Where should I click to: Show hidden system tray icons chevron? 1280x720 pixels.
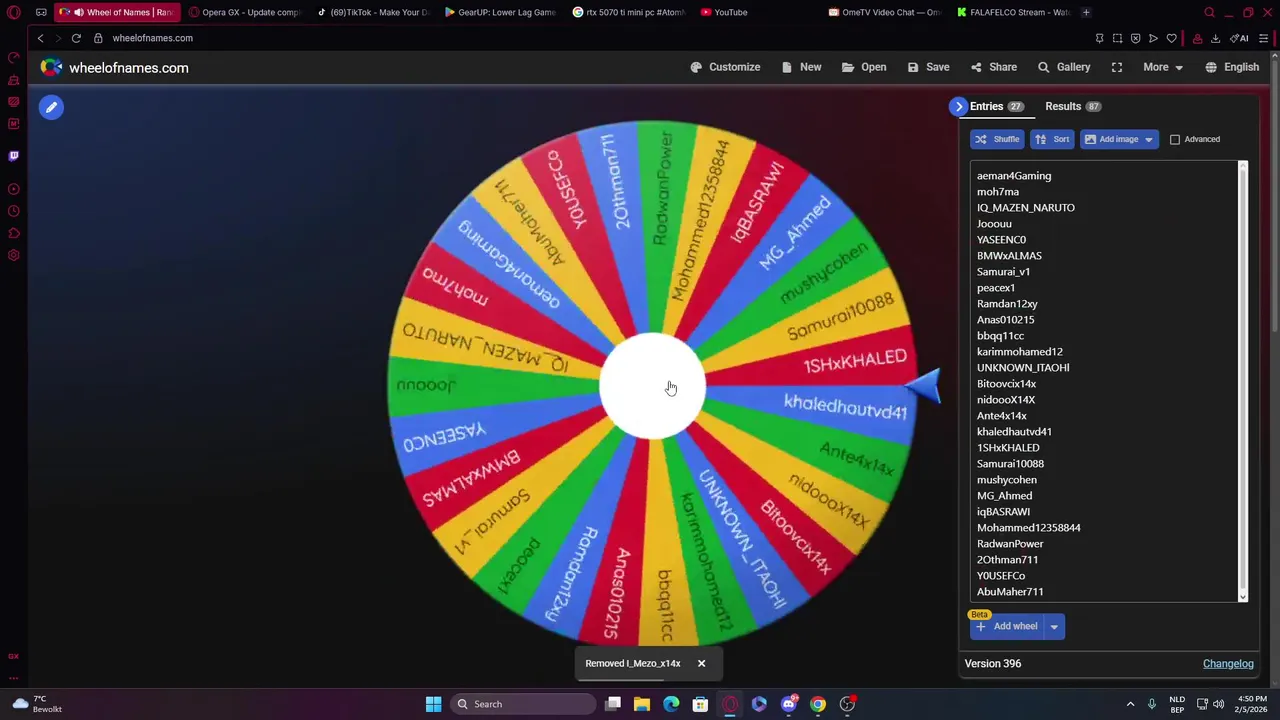click(1130, 704)
